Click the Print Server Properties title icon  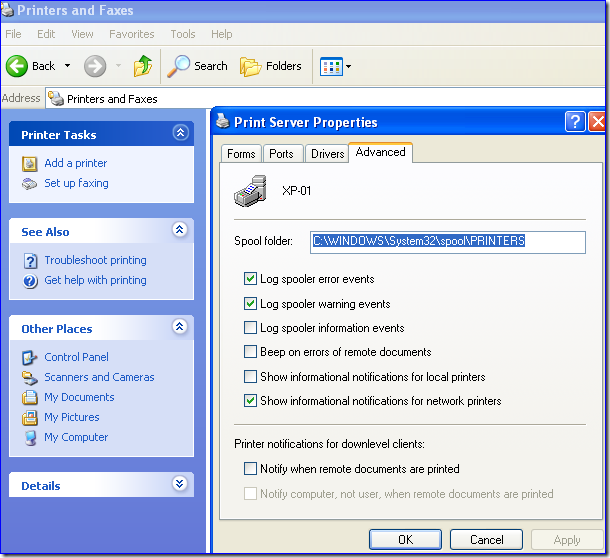pyautogui.click(x=223, y=121)
